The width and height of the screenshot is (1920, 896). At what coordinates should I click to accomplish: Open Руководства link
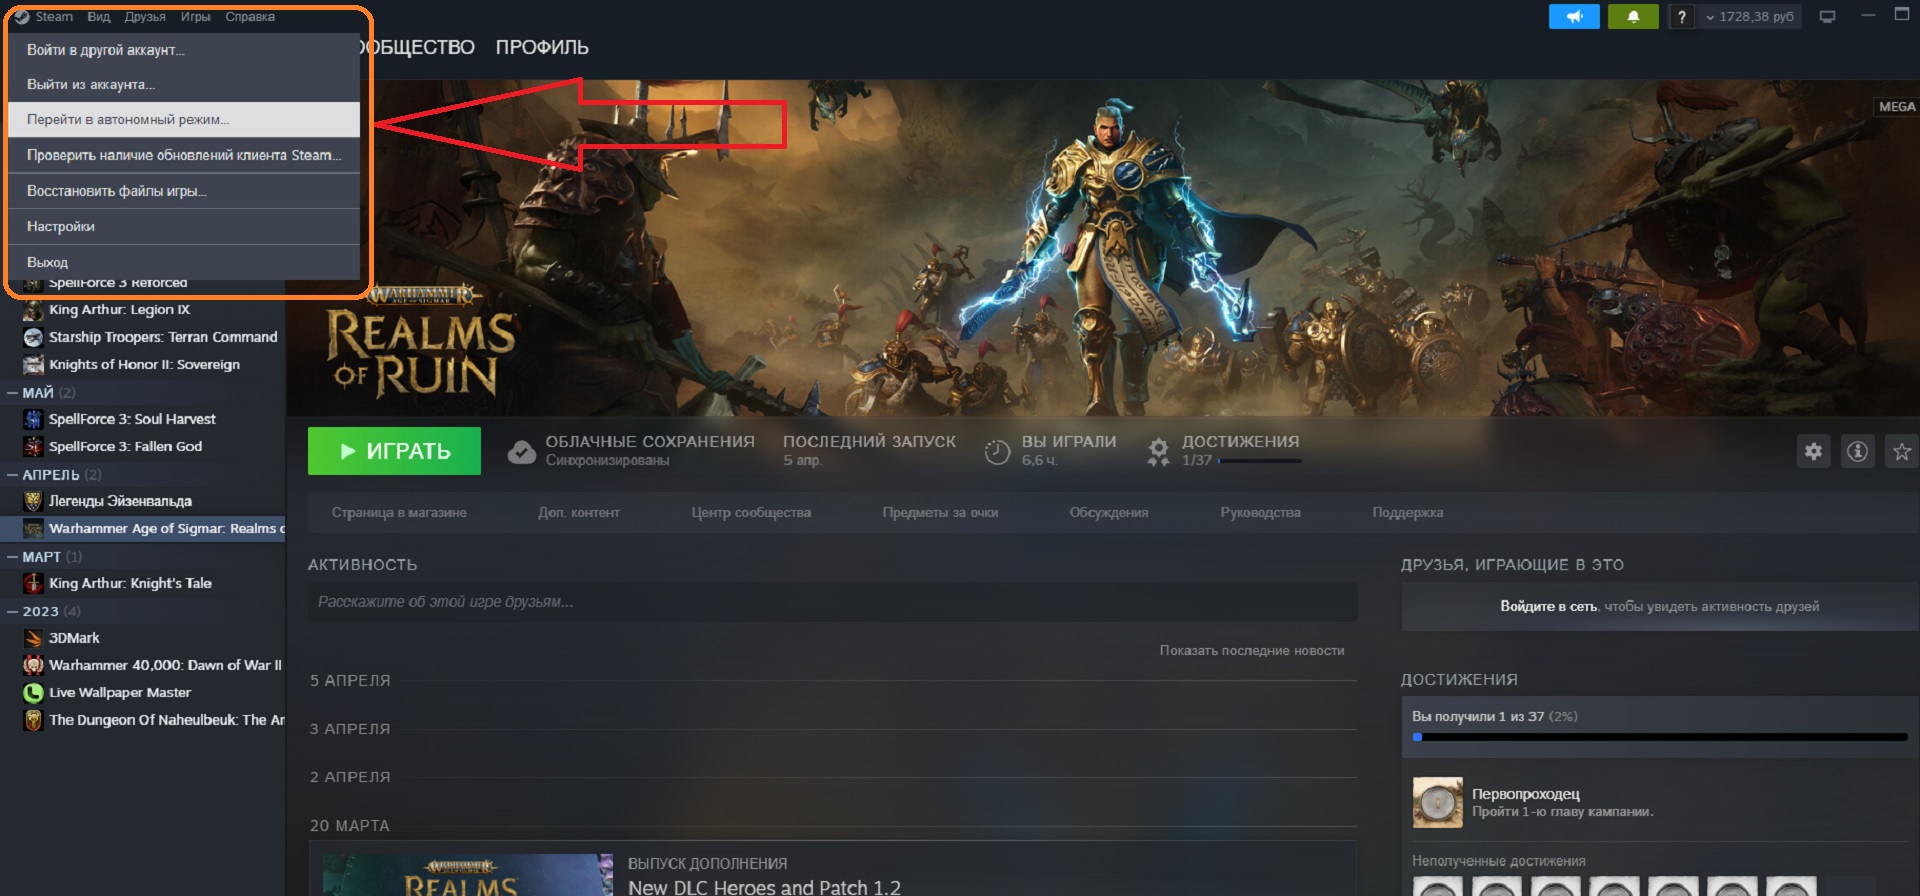pyautogui.click(x=1260, y=513)
